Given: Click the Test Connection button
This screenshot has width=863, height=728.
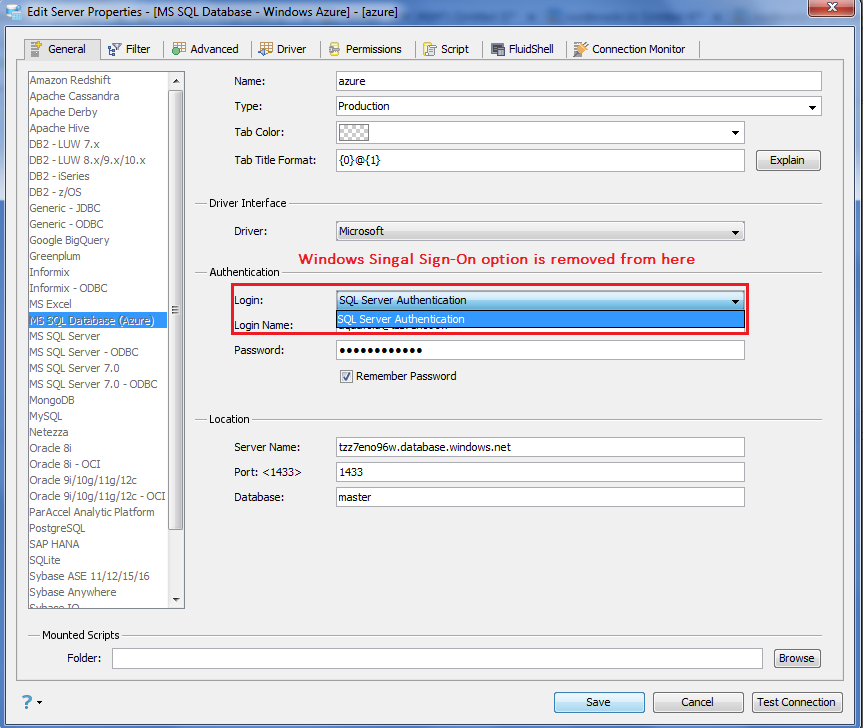Looking at the screenshot, I should pos(796,702).
